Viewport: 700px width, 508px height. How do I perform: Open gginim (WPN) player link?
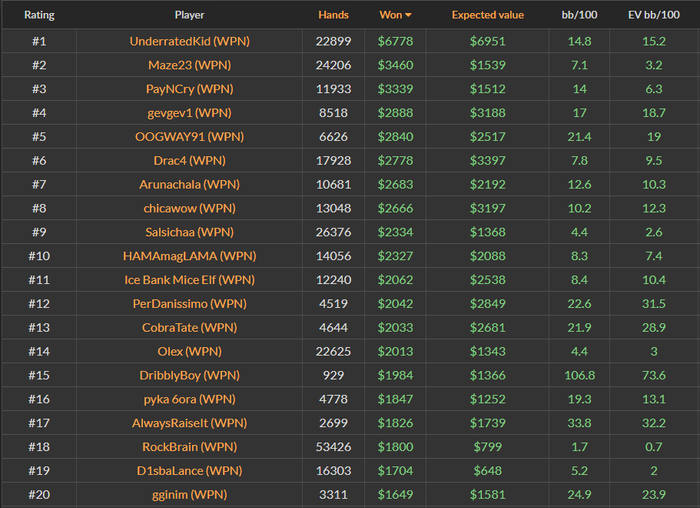[189, 495]
